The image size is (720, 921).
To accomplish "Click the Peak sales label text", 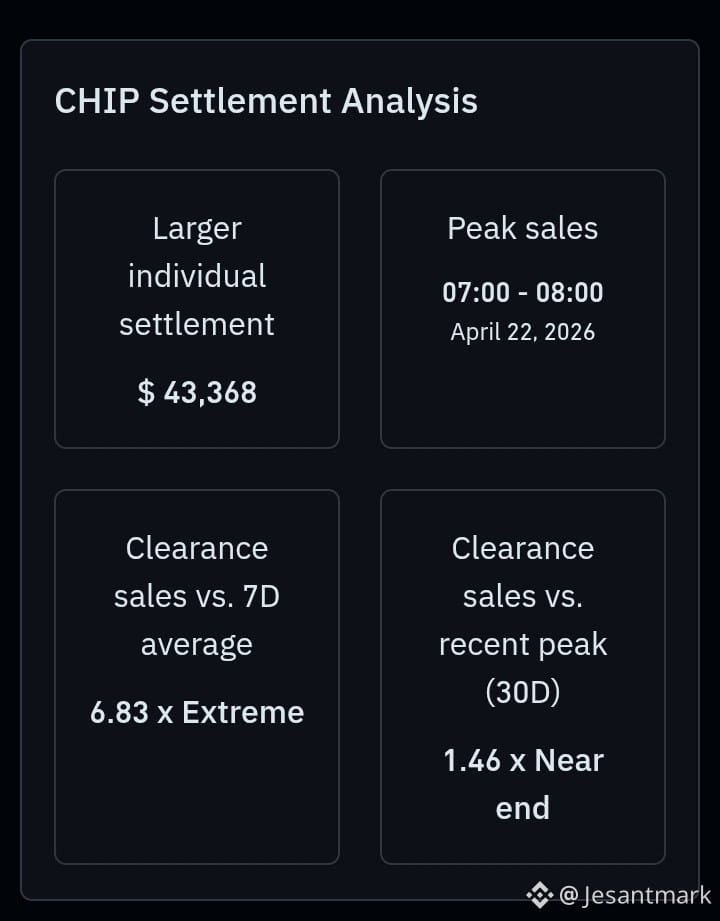I will point(523,228).
